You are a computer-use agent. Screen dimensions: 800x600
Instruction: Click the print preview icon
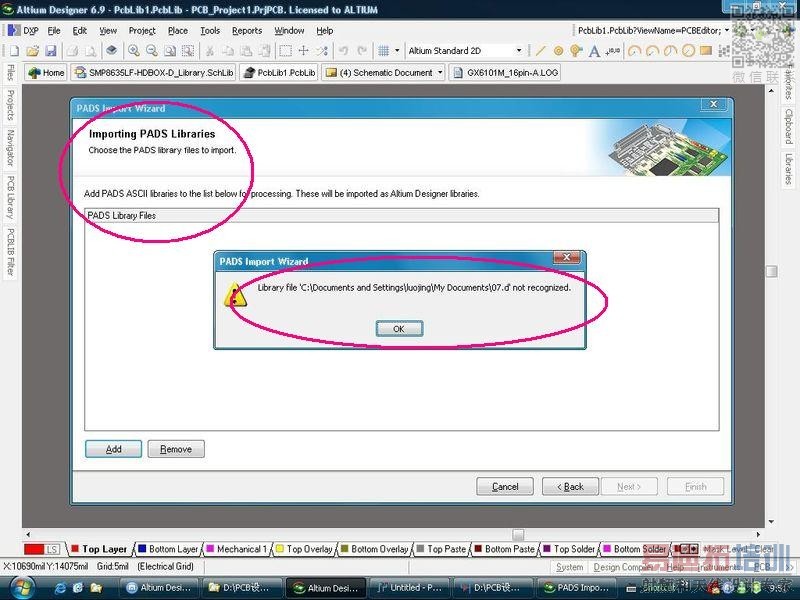pos(90,51)
